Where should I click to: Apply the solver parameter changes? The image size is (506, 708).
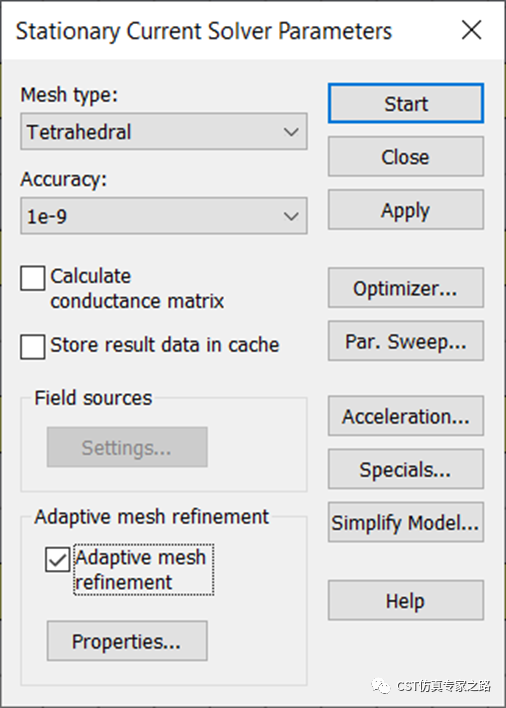406,210
